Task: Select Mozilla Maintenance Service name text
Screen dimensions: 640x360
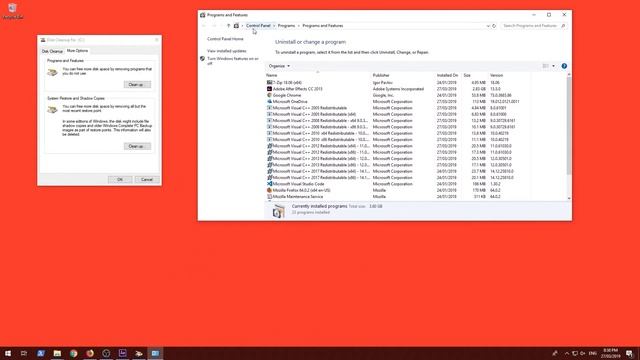Action: [298, 196]
